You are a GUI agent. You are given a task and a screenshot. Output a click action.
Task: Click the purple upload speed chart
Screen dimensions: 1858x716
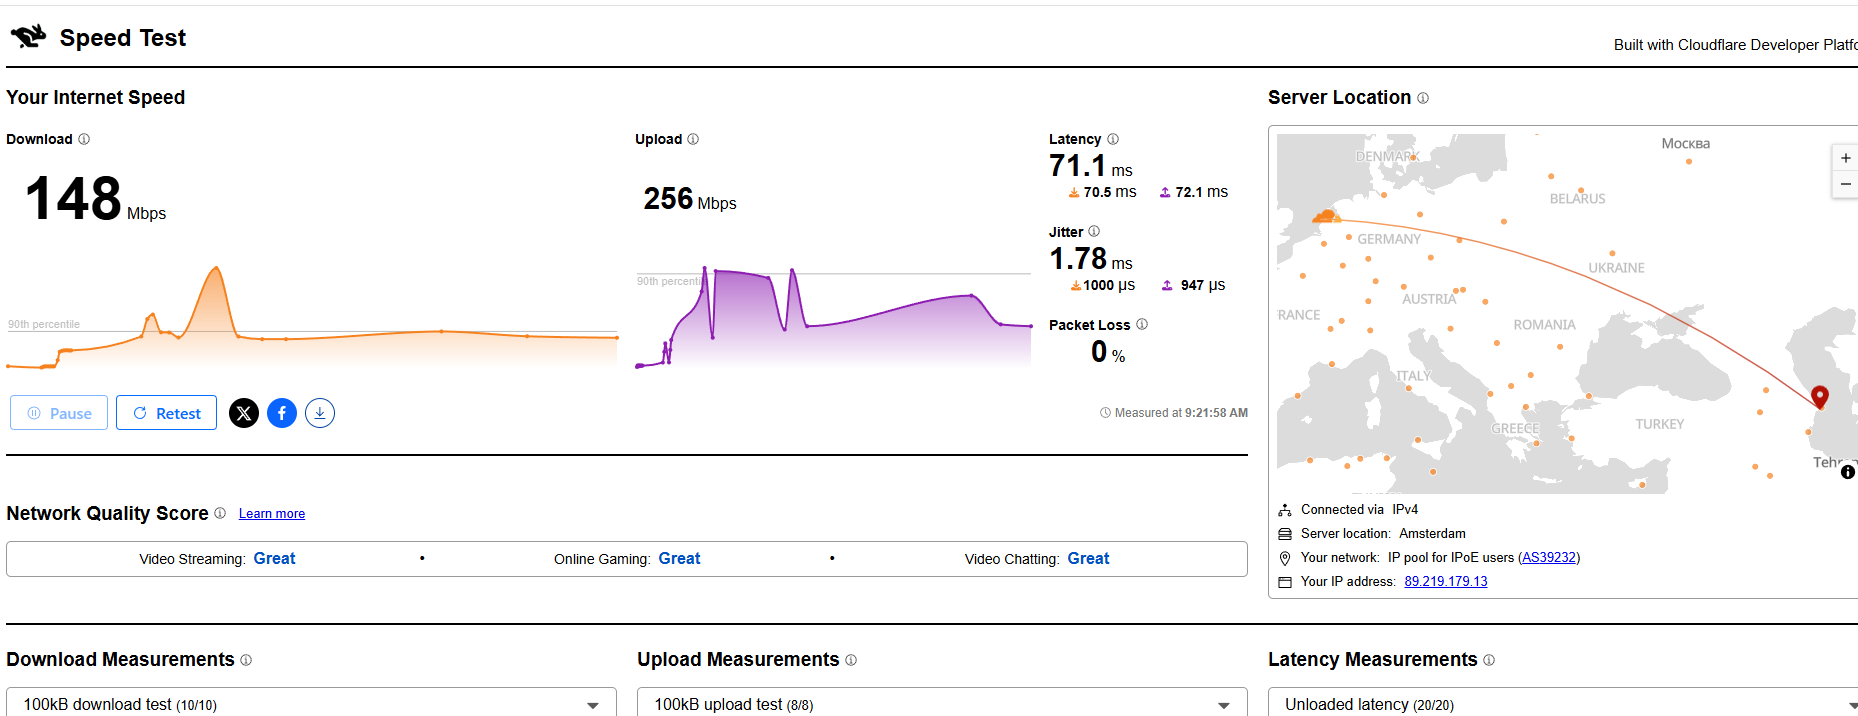(x=834, y=316)
